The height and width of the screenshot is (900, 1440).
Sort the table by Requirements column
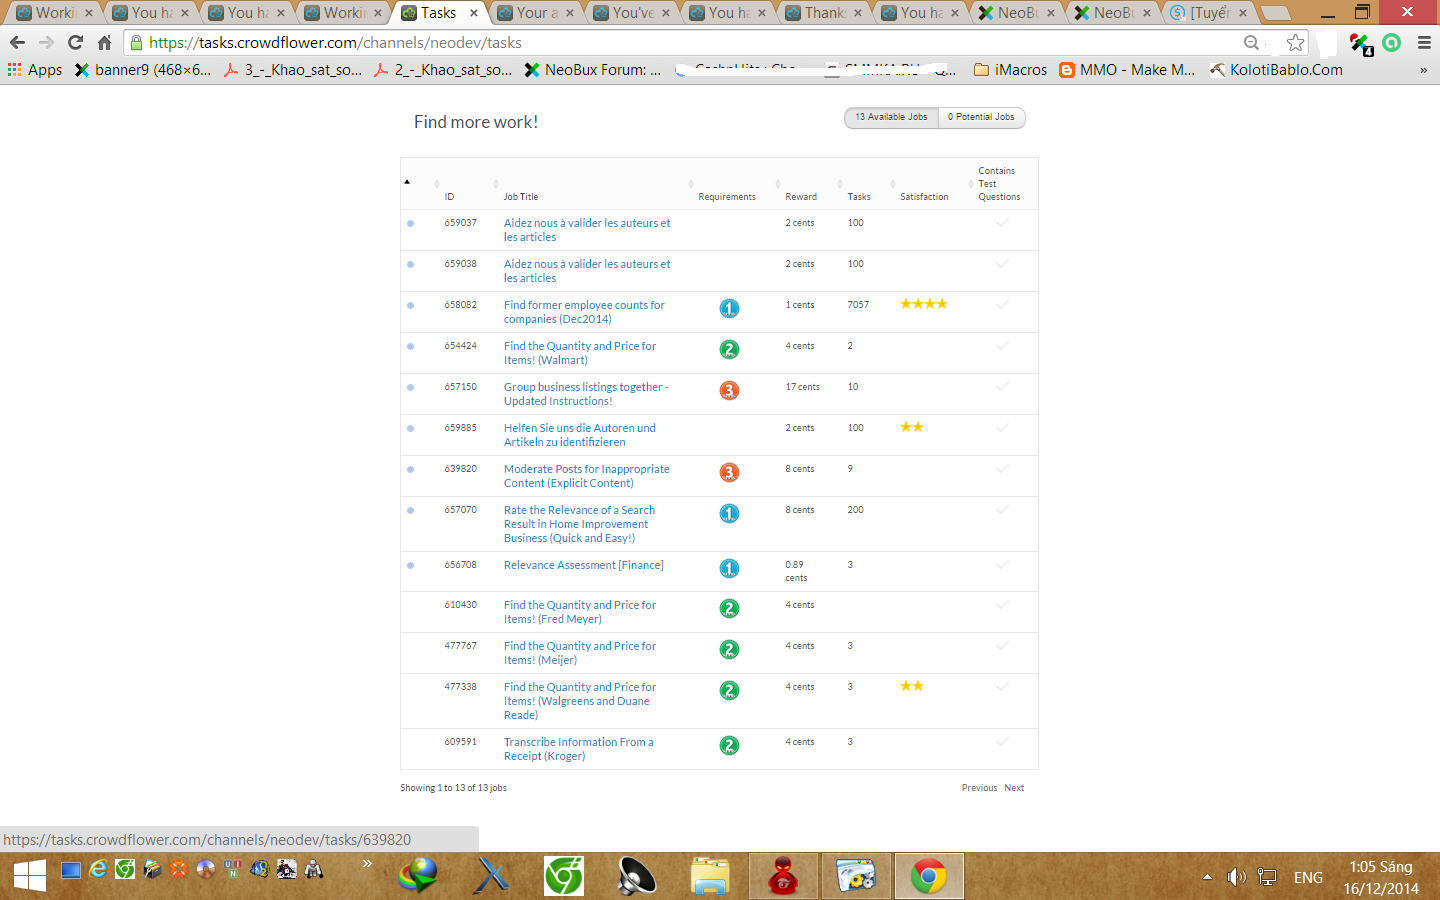pyautogui.click(x=727, y=197)
